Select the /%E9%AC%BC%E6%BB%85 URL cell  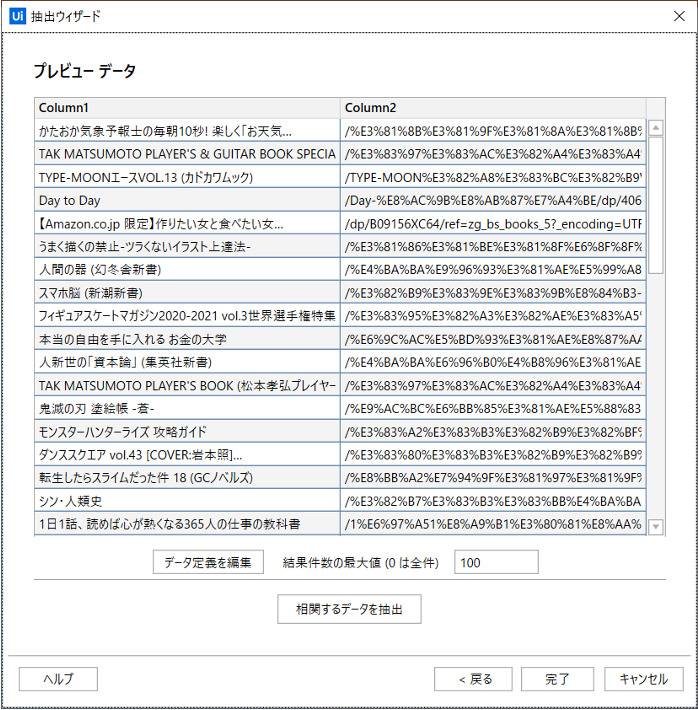493,408
